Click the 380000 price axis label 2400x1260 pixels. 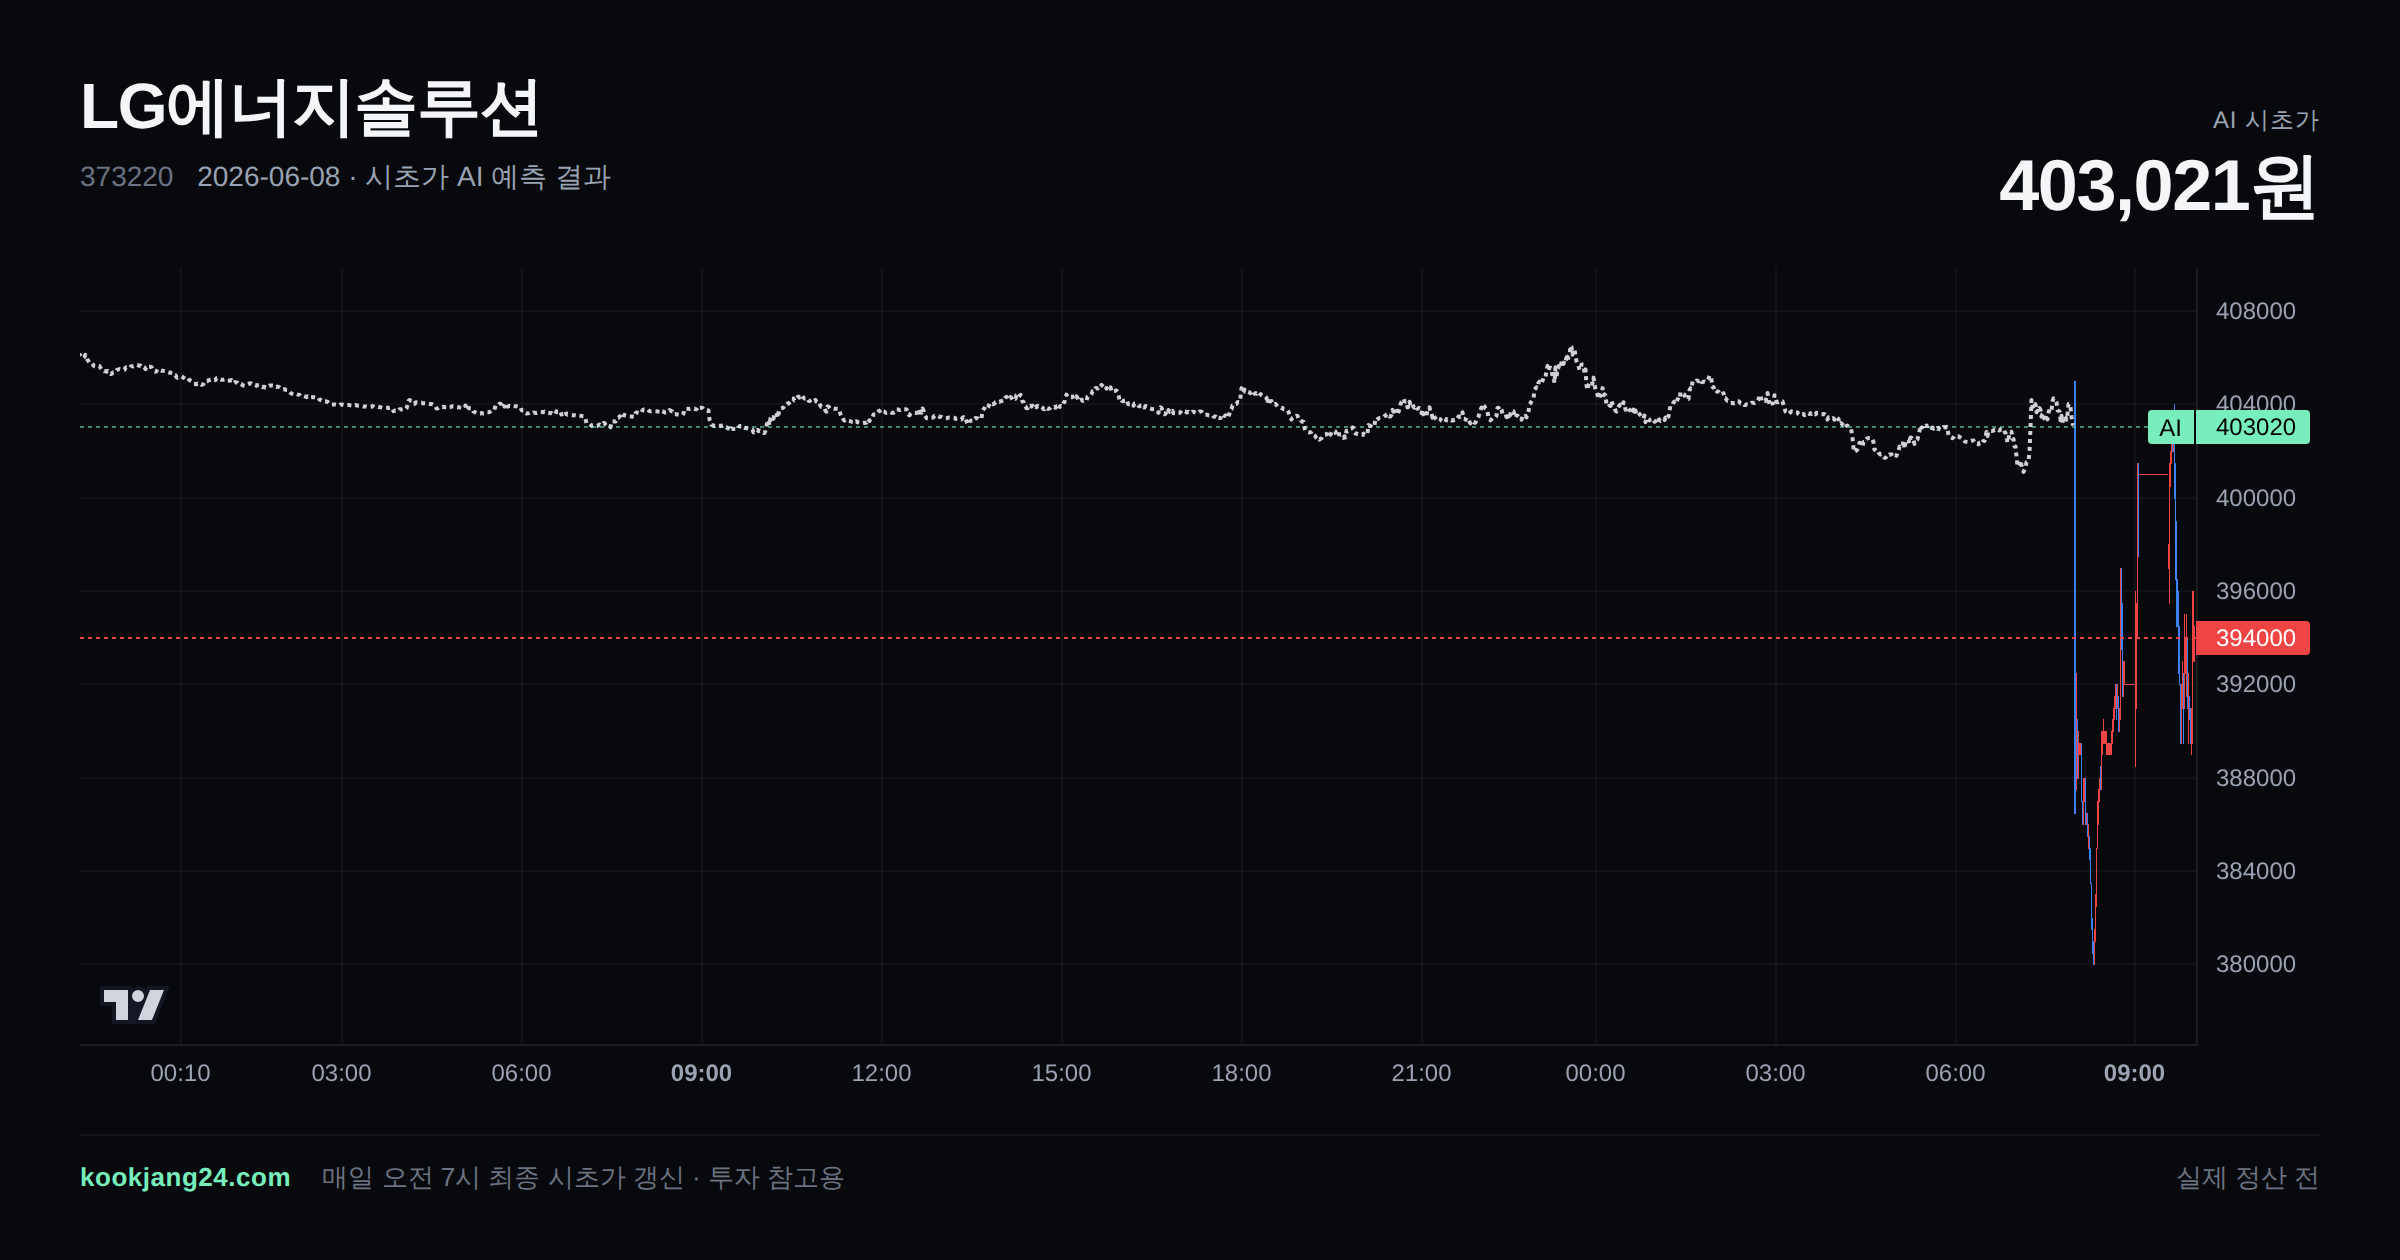pos(2255,964)
